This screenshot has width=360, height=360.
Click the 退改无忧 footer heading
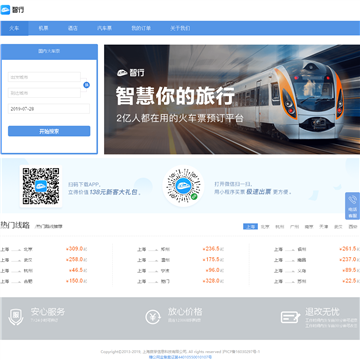322,312
